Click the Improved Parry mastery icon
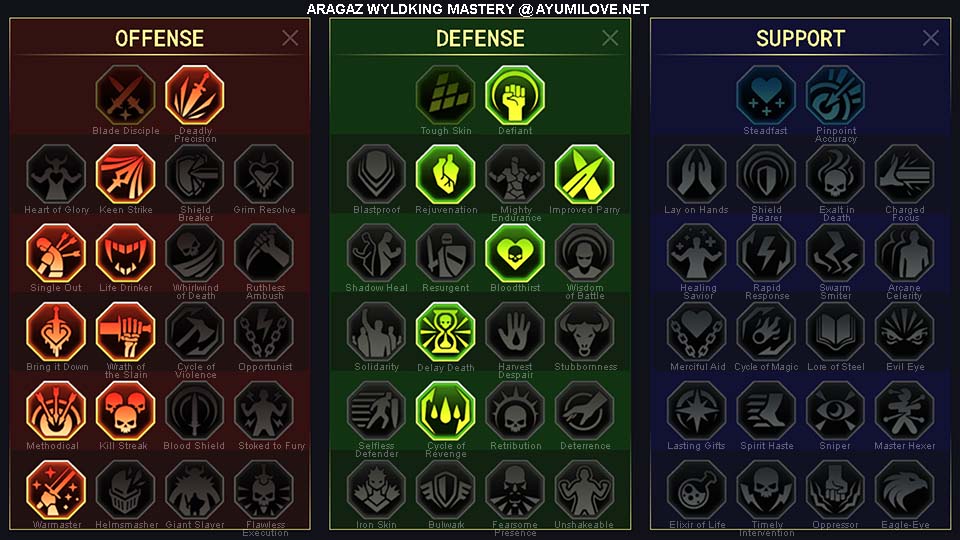This screenshot has width=960, height=540. [x=584, y=174]
